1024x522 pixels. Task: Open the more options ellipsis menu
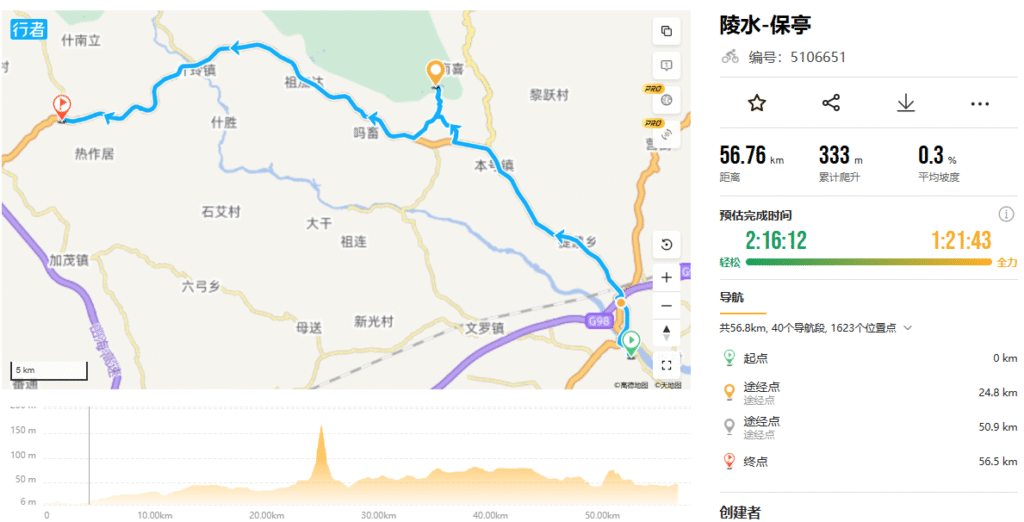point(980,104)
